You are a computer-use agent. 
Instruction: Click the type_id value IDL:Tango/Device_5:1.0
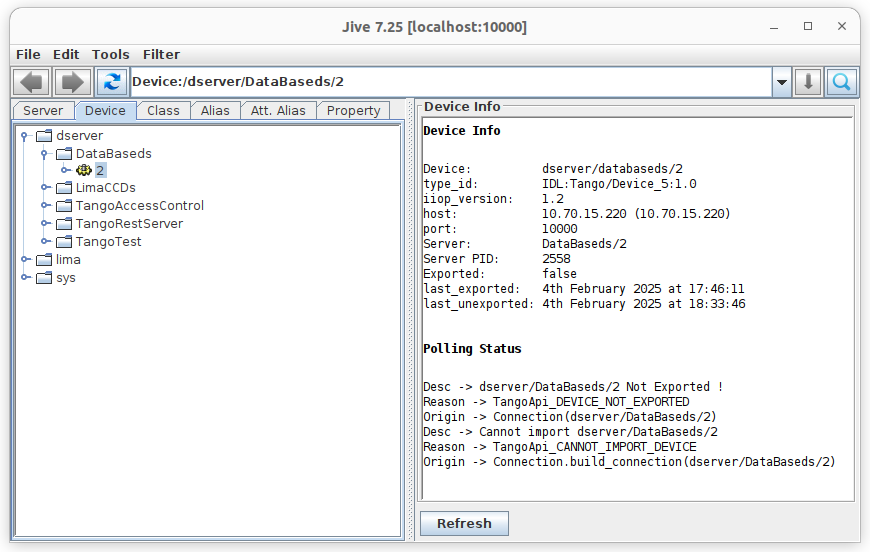click(x=619, y=184)
